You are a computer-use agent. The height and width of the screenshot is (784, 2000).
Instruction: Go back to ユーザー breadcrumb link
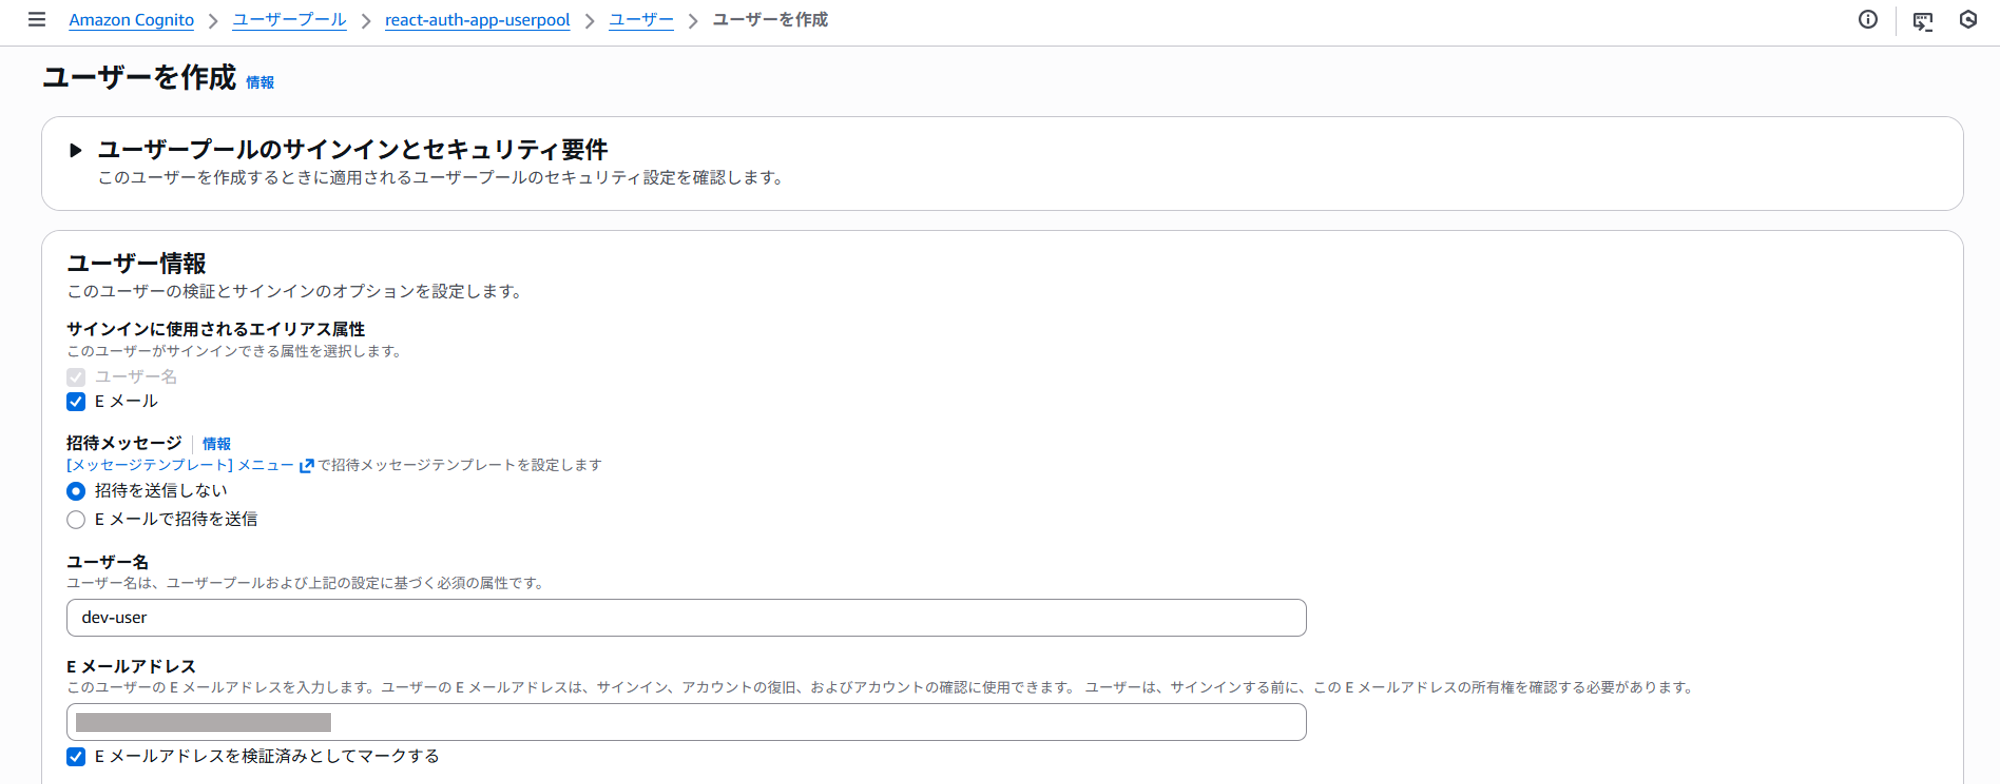[641, 20]
